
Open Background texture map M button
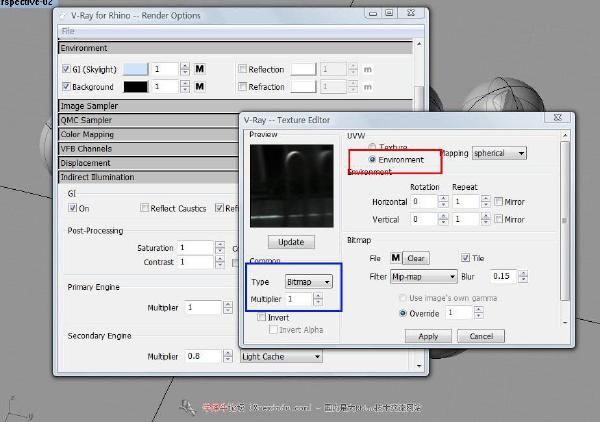[x=199, y=86]
